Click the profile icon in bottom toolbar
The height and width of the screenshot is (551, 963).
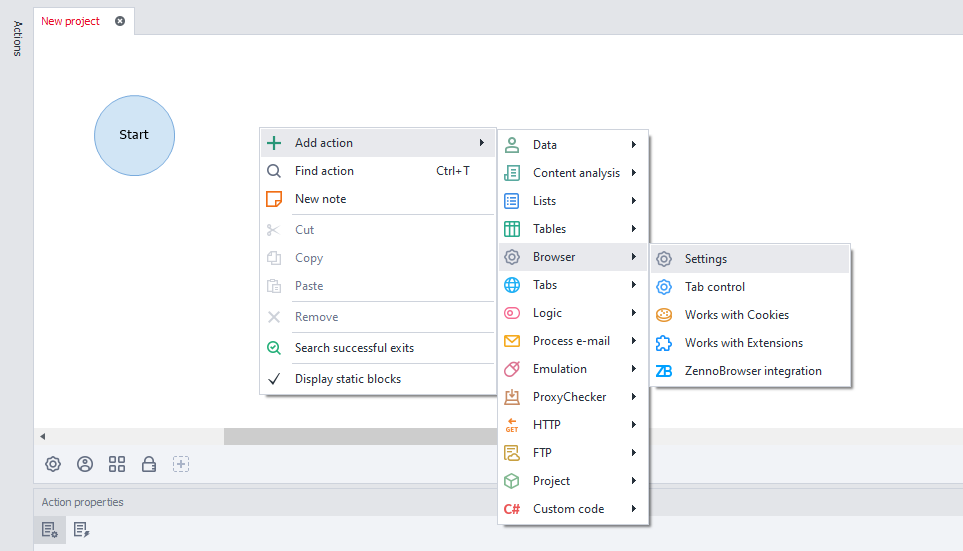[x=85, y=464]
